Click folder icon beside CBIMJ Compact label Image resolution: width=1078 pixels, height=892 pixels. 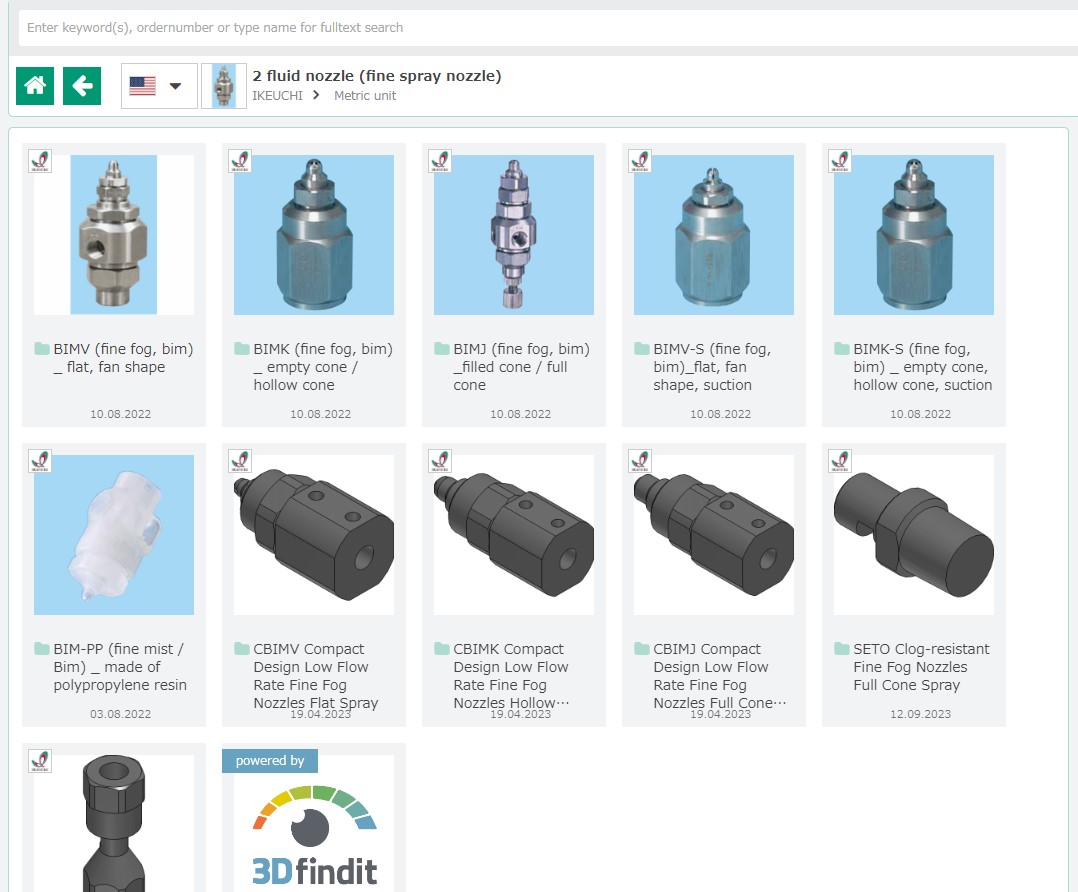click(642, 649)
